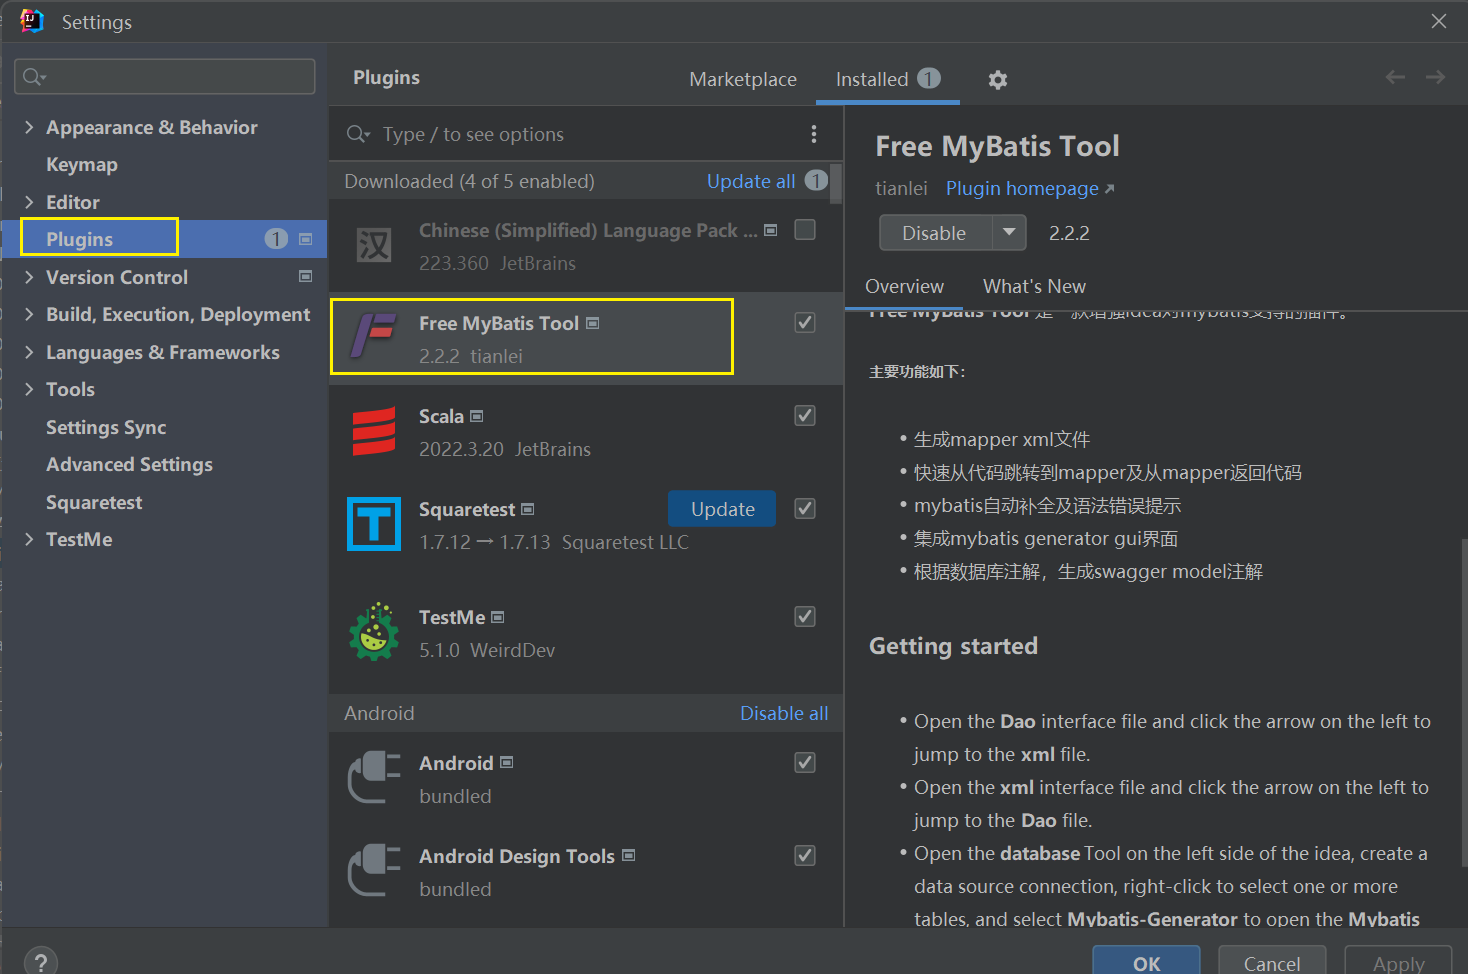Uncheck the TestMe plugin checkbox
This screenshot has height=974, width=1468.
805,616
